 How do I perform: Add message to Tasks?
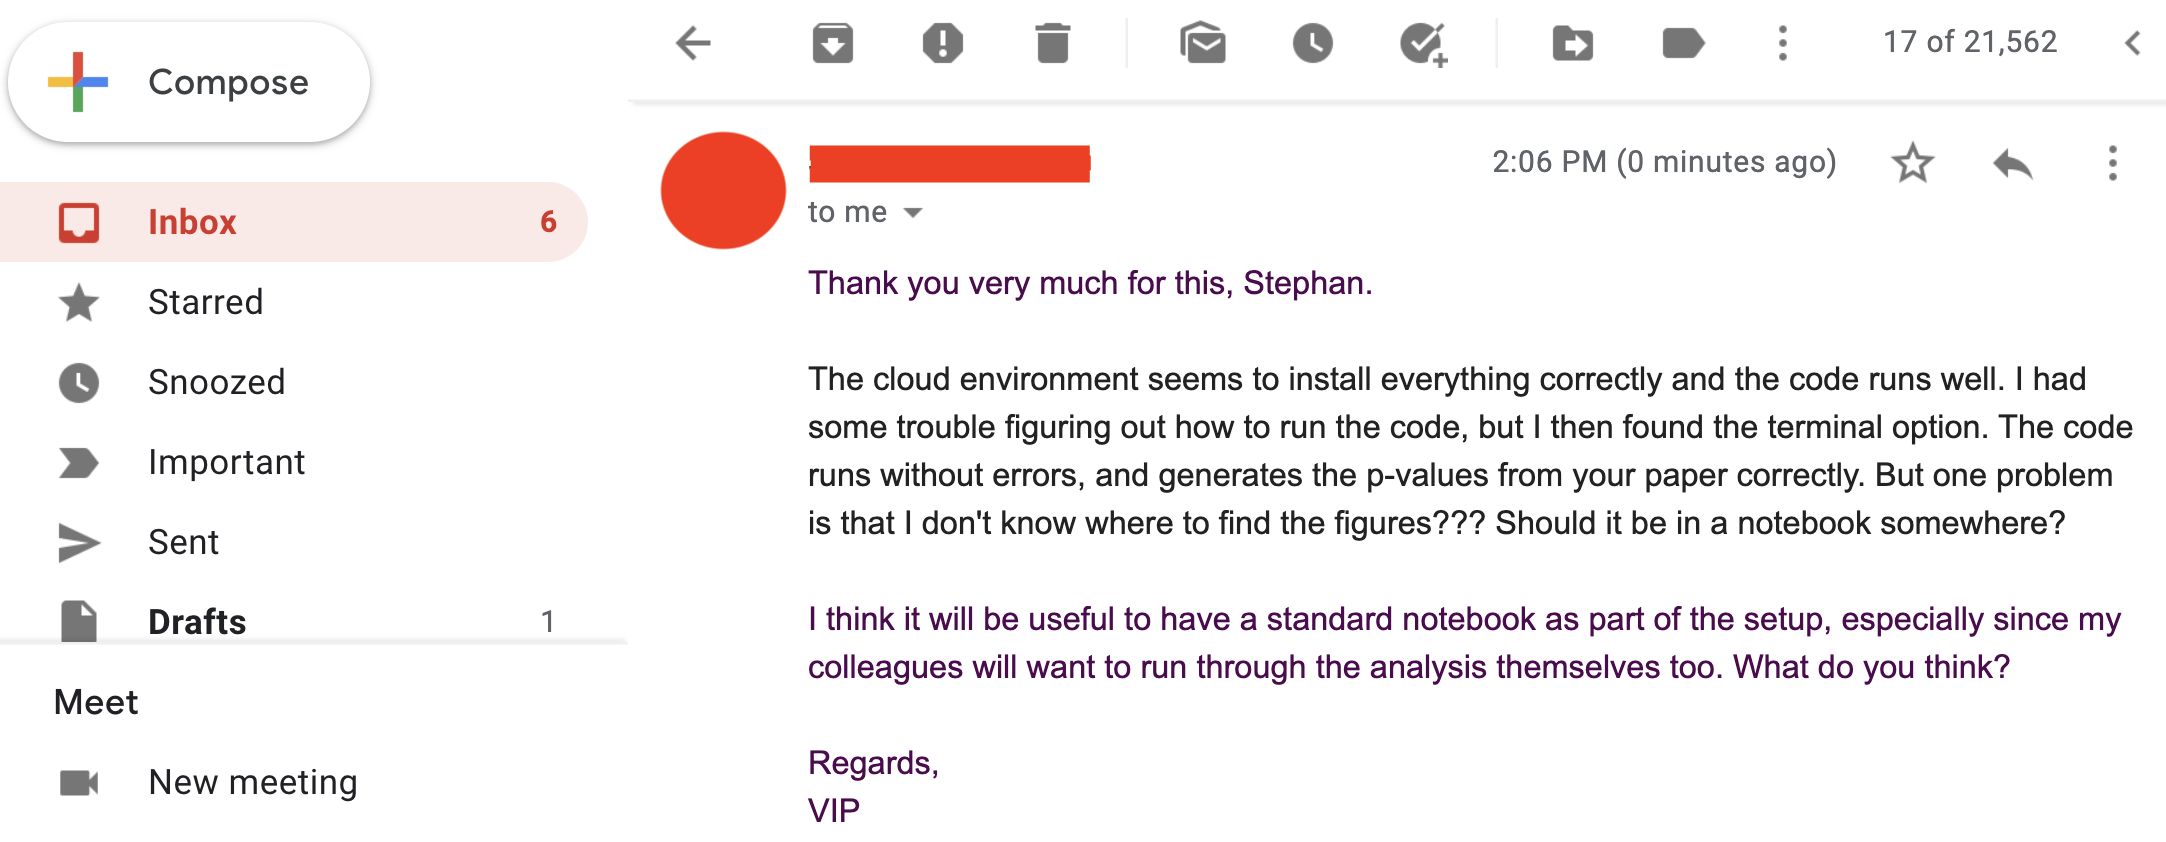click(x=1422, y=43)
